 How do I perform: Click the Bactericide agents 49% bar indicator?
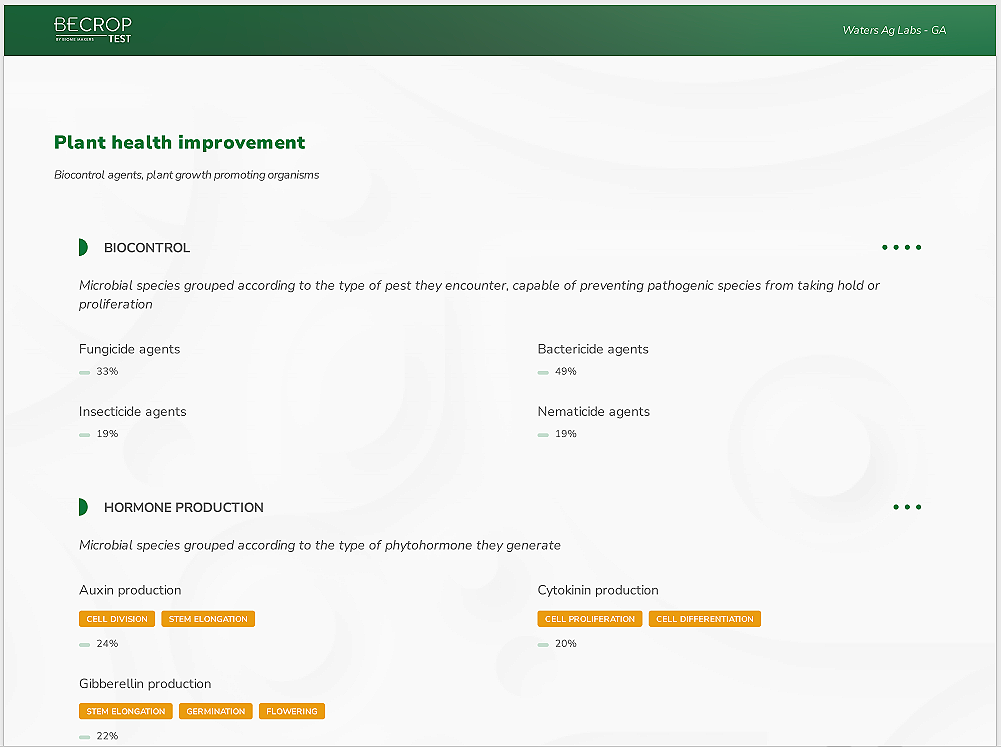click(x=543, y=372)
